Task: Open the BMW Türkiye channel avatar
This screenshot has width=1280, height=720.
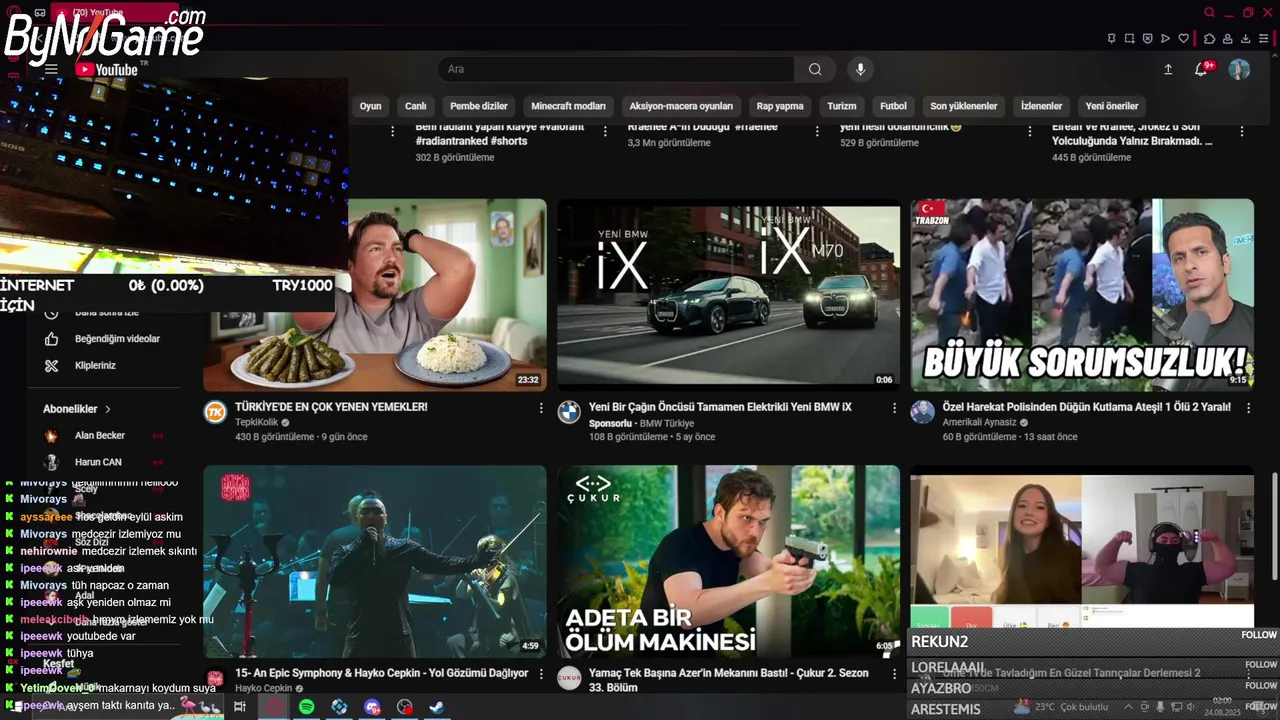Action: tap(569, 412)
